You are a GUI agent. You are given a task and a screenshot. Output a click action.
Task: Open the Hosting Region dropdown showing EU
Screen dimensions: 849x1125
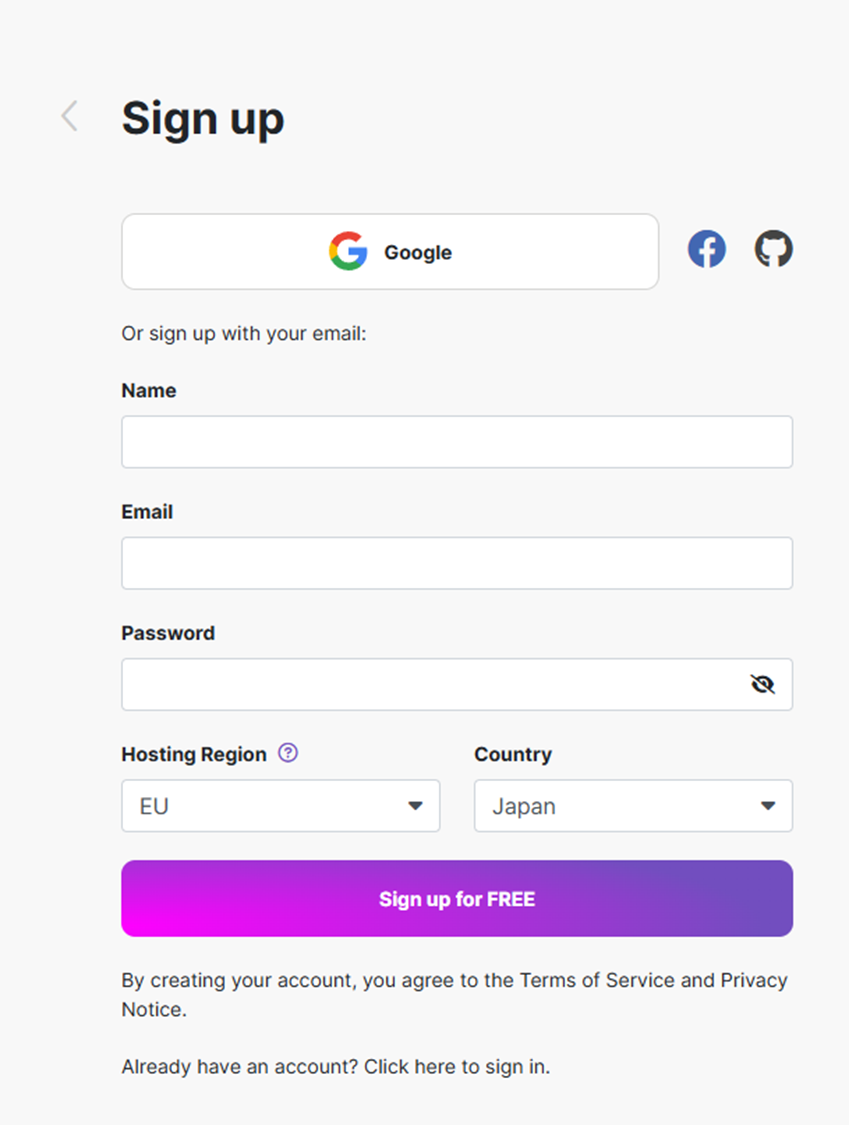point(281,806)
